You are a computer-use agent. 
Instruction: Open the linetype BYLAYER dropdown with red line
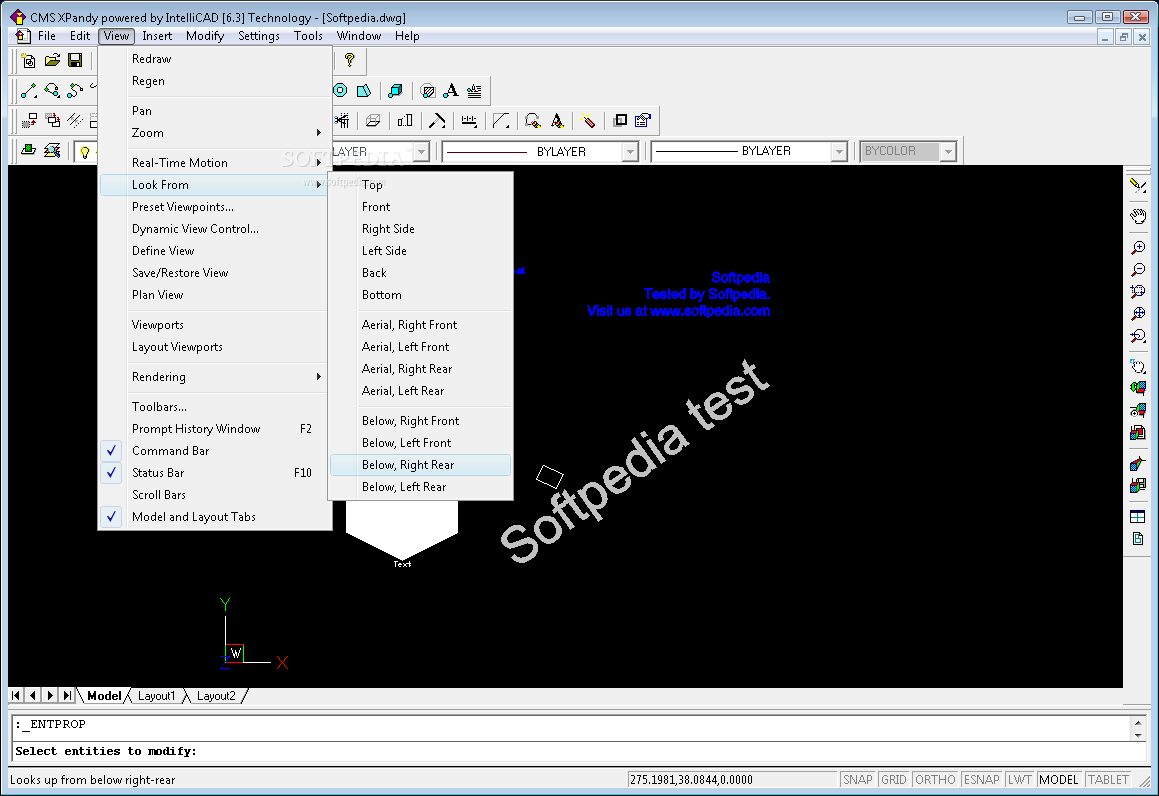pos(630,152)
